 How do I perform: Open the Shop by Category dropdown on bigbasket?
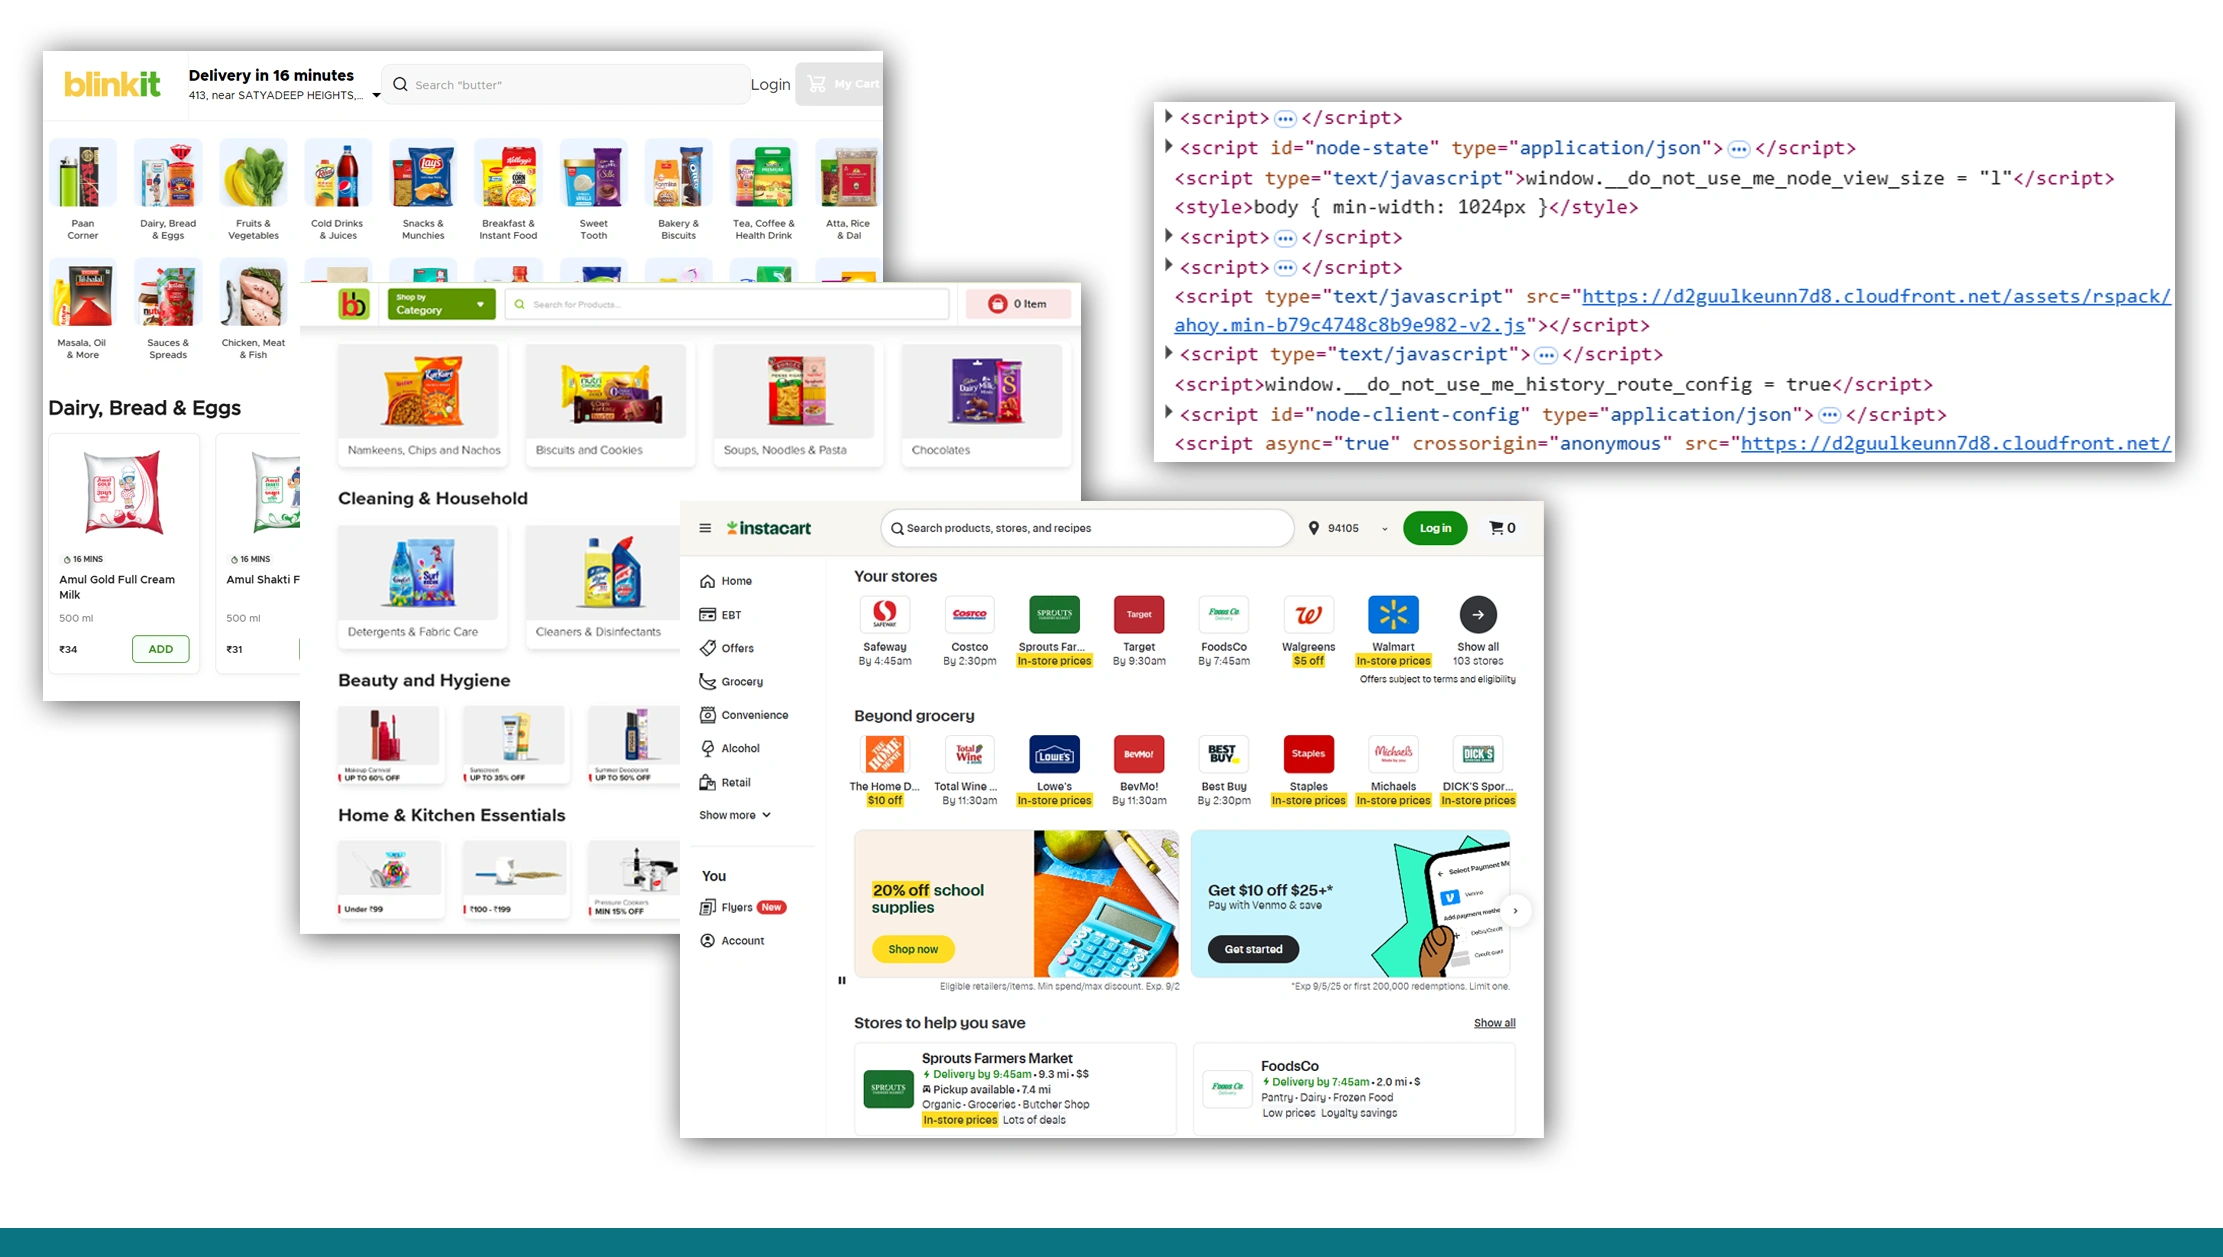point(440,304)
